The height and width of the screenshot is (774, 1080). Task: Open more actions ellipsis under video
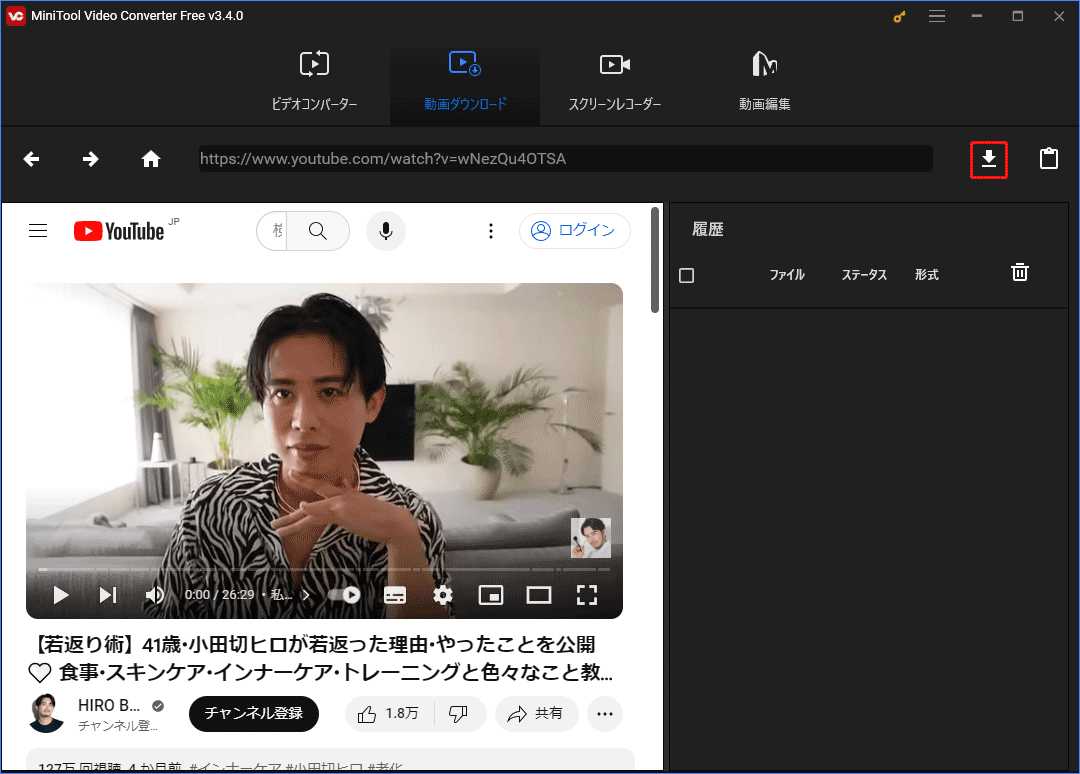click(x=605, y=713)
